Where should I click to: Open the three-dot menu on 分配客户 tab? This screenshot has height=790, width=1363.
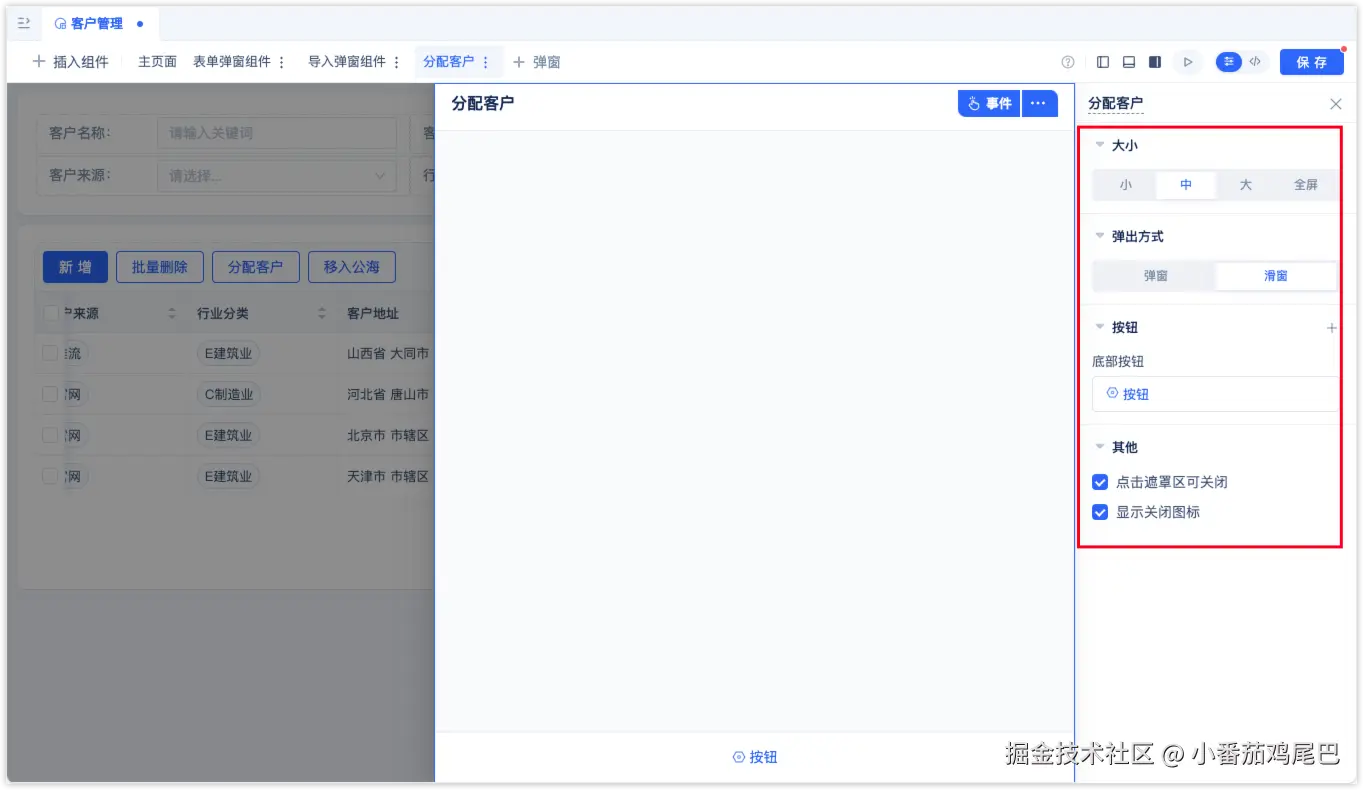(x=486, y=62)
